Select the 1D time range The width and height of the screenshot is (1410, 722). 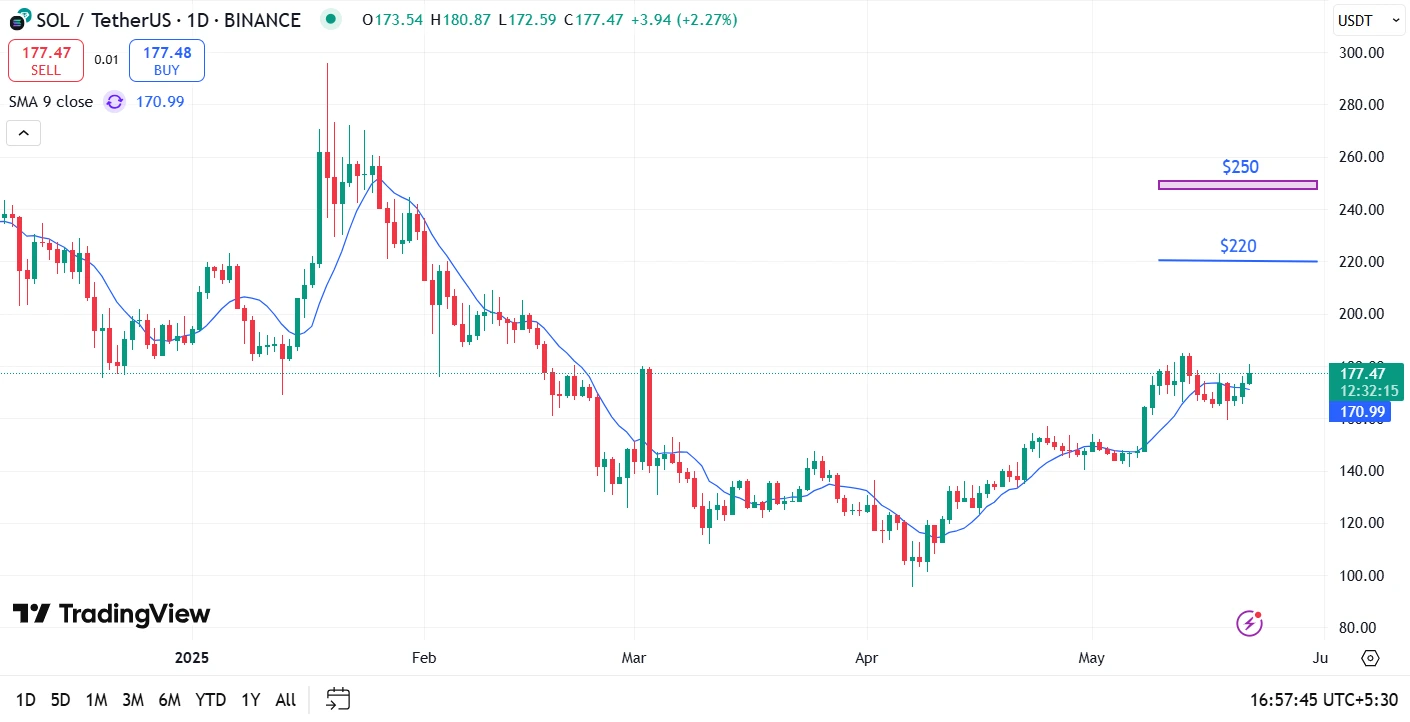(x=26, y=700)
